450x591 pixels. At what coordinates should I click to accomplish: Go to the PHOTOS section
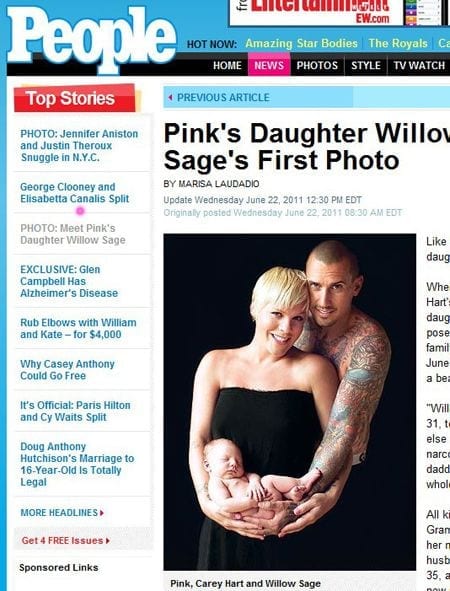(x=317, y=66)
